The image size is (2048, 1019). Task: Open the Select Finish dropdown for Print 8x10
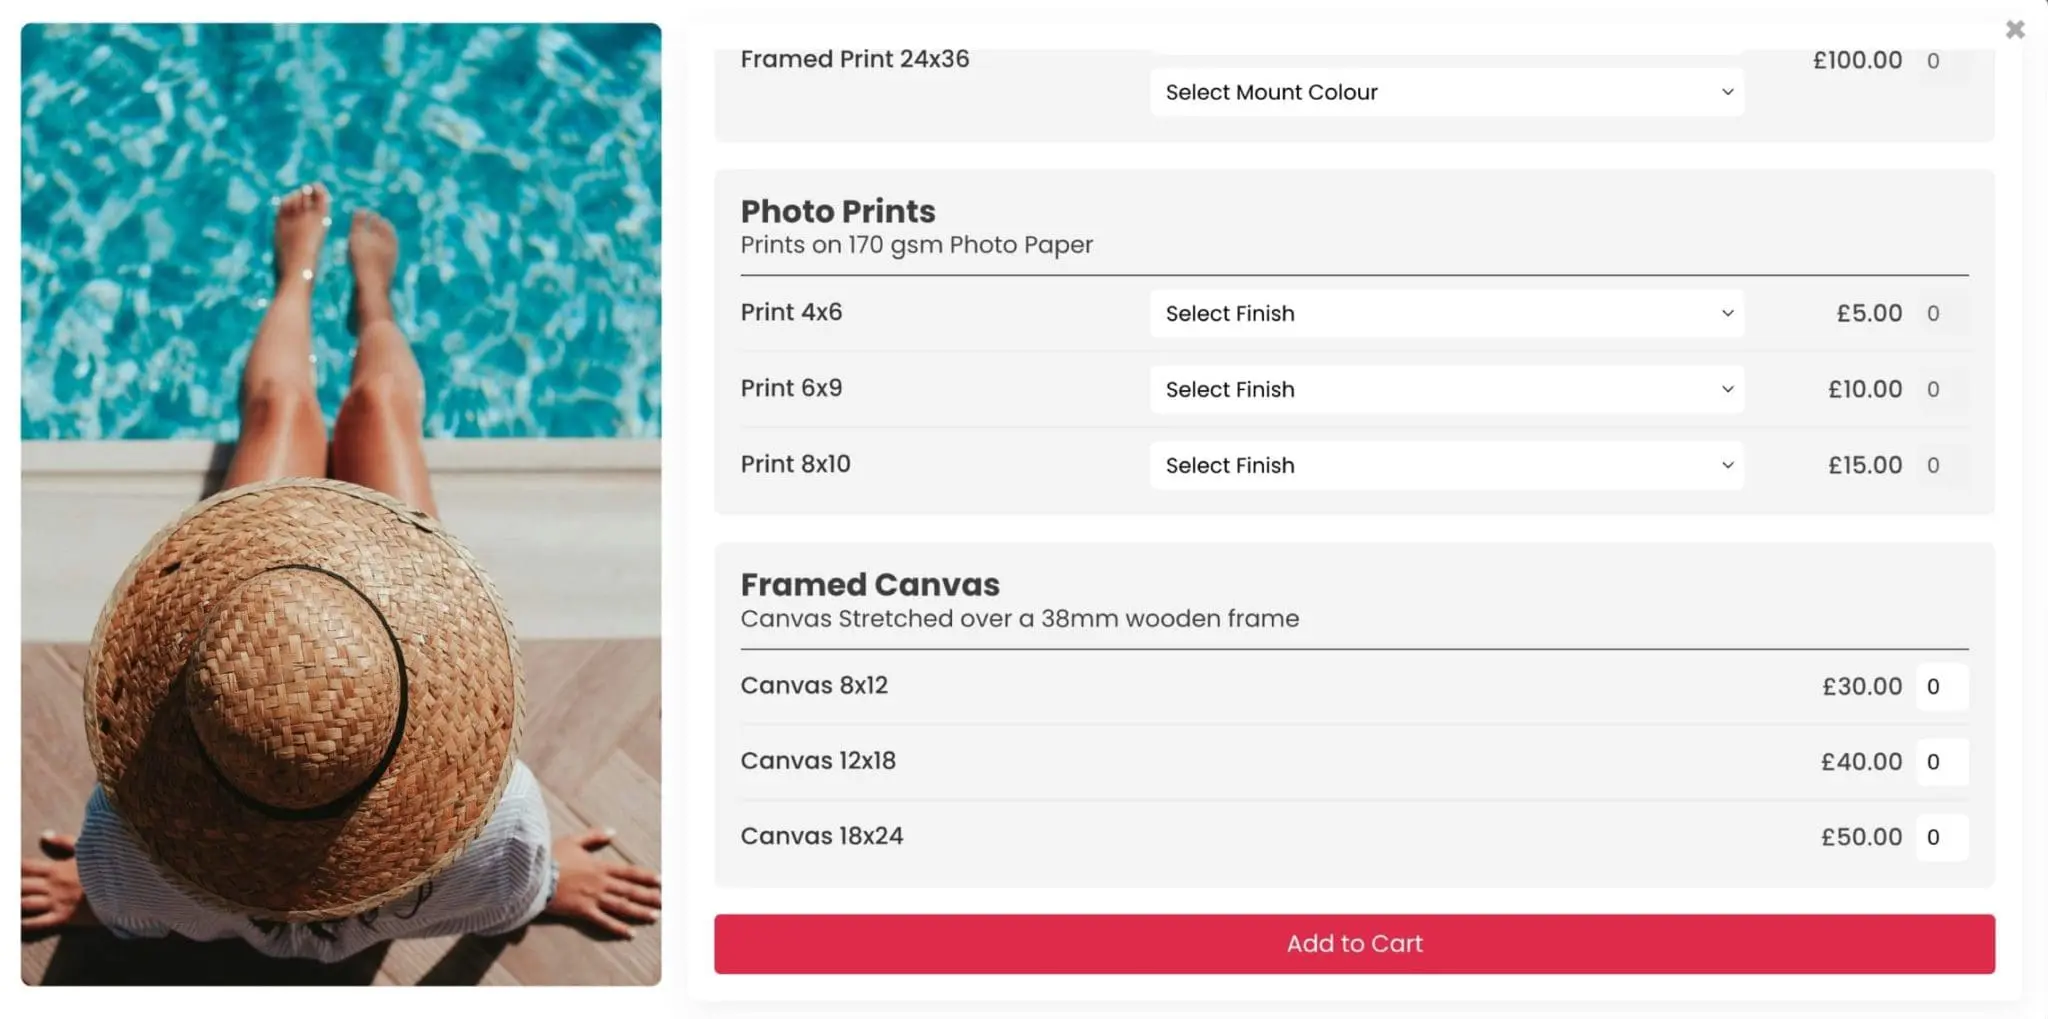point(1446,465)
